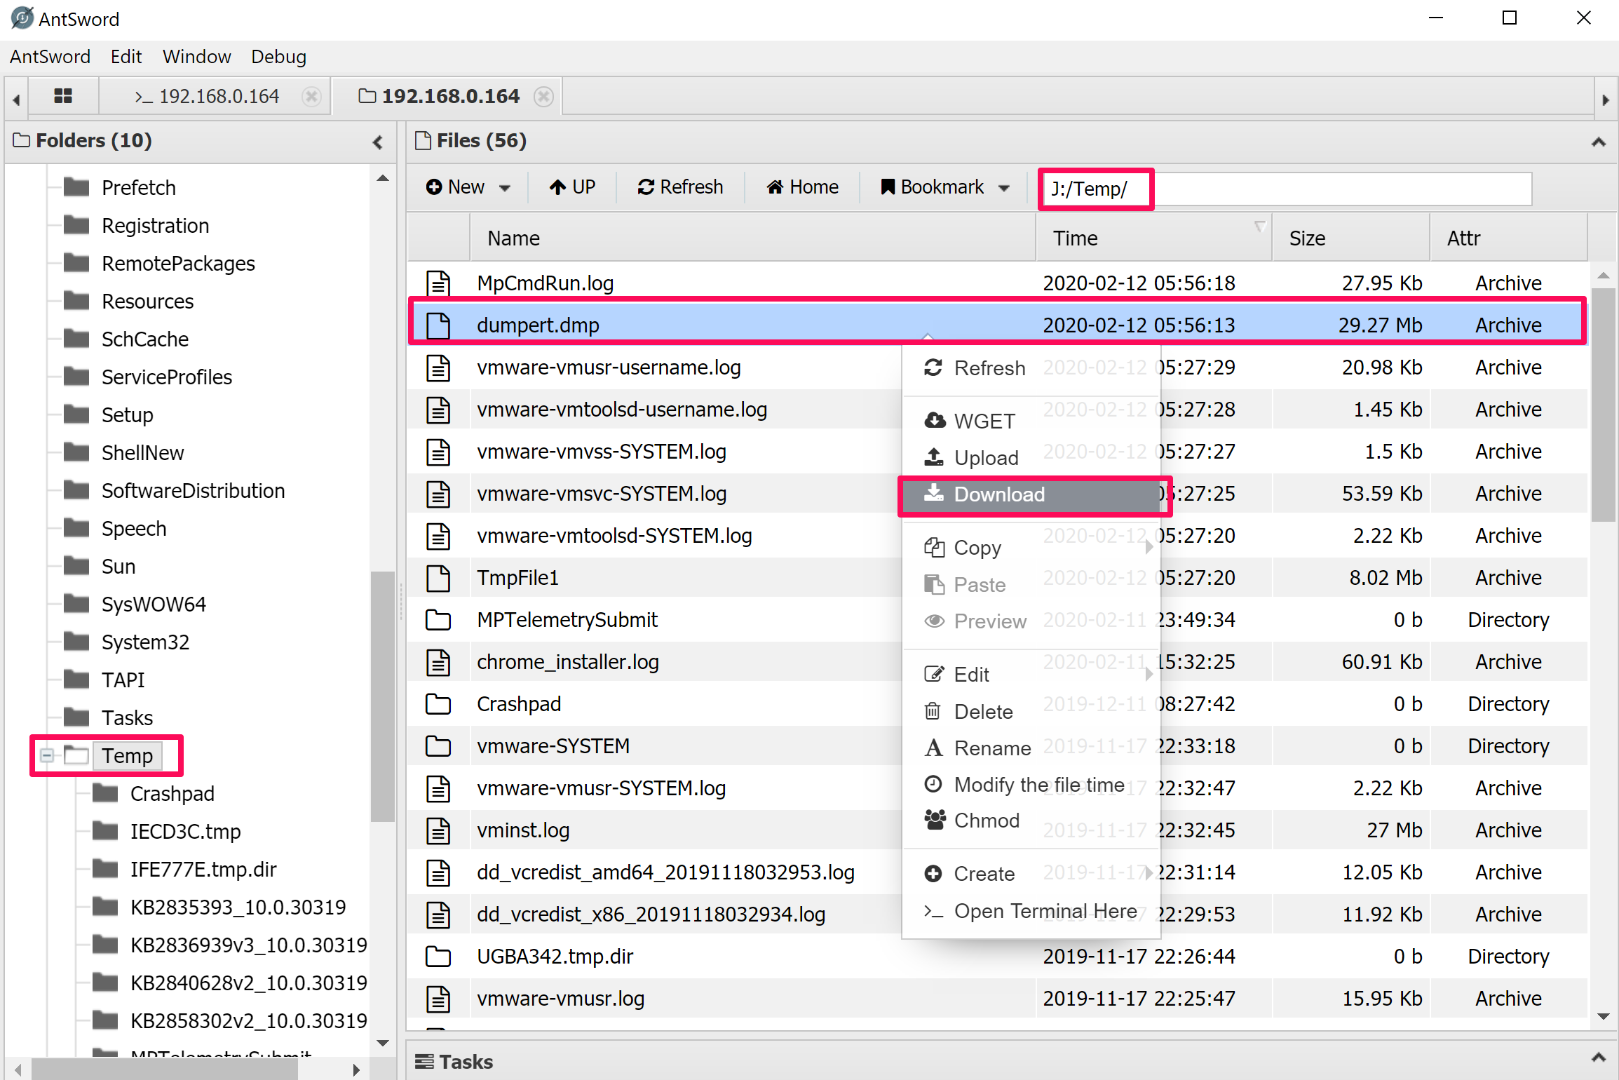Screen dimensions: 1619x1080
Task: Go to Home directory in toolbar
Action: 802,187
